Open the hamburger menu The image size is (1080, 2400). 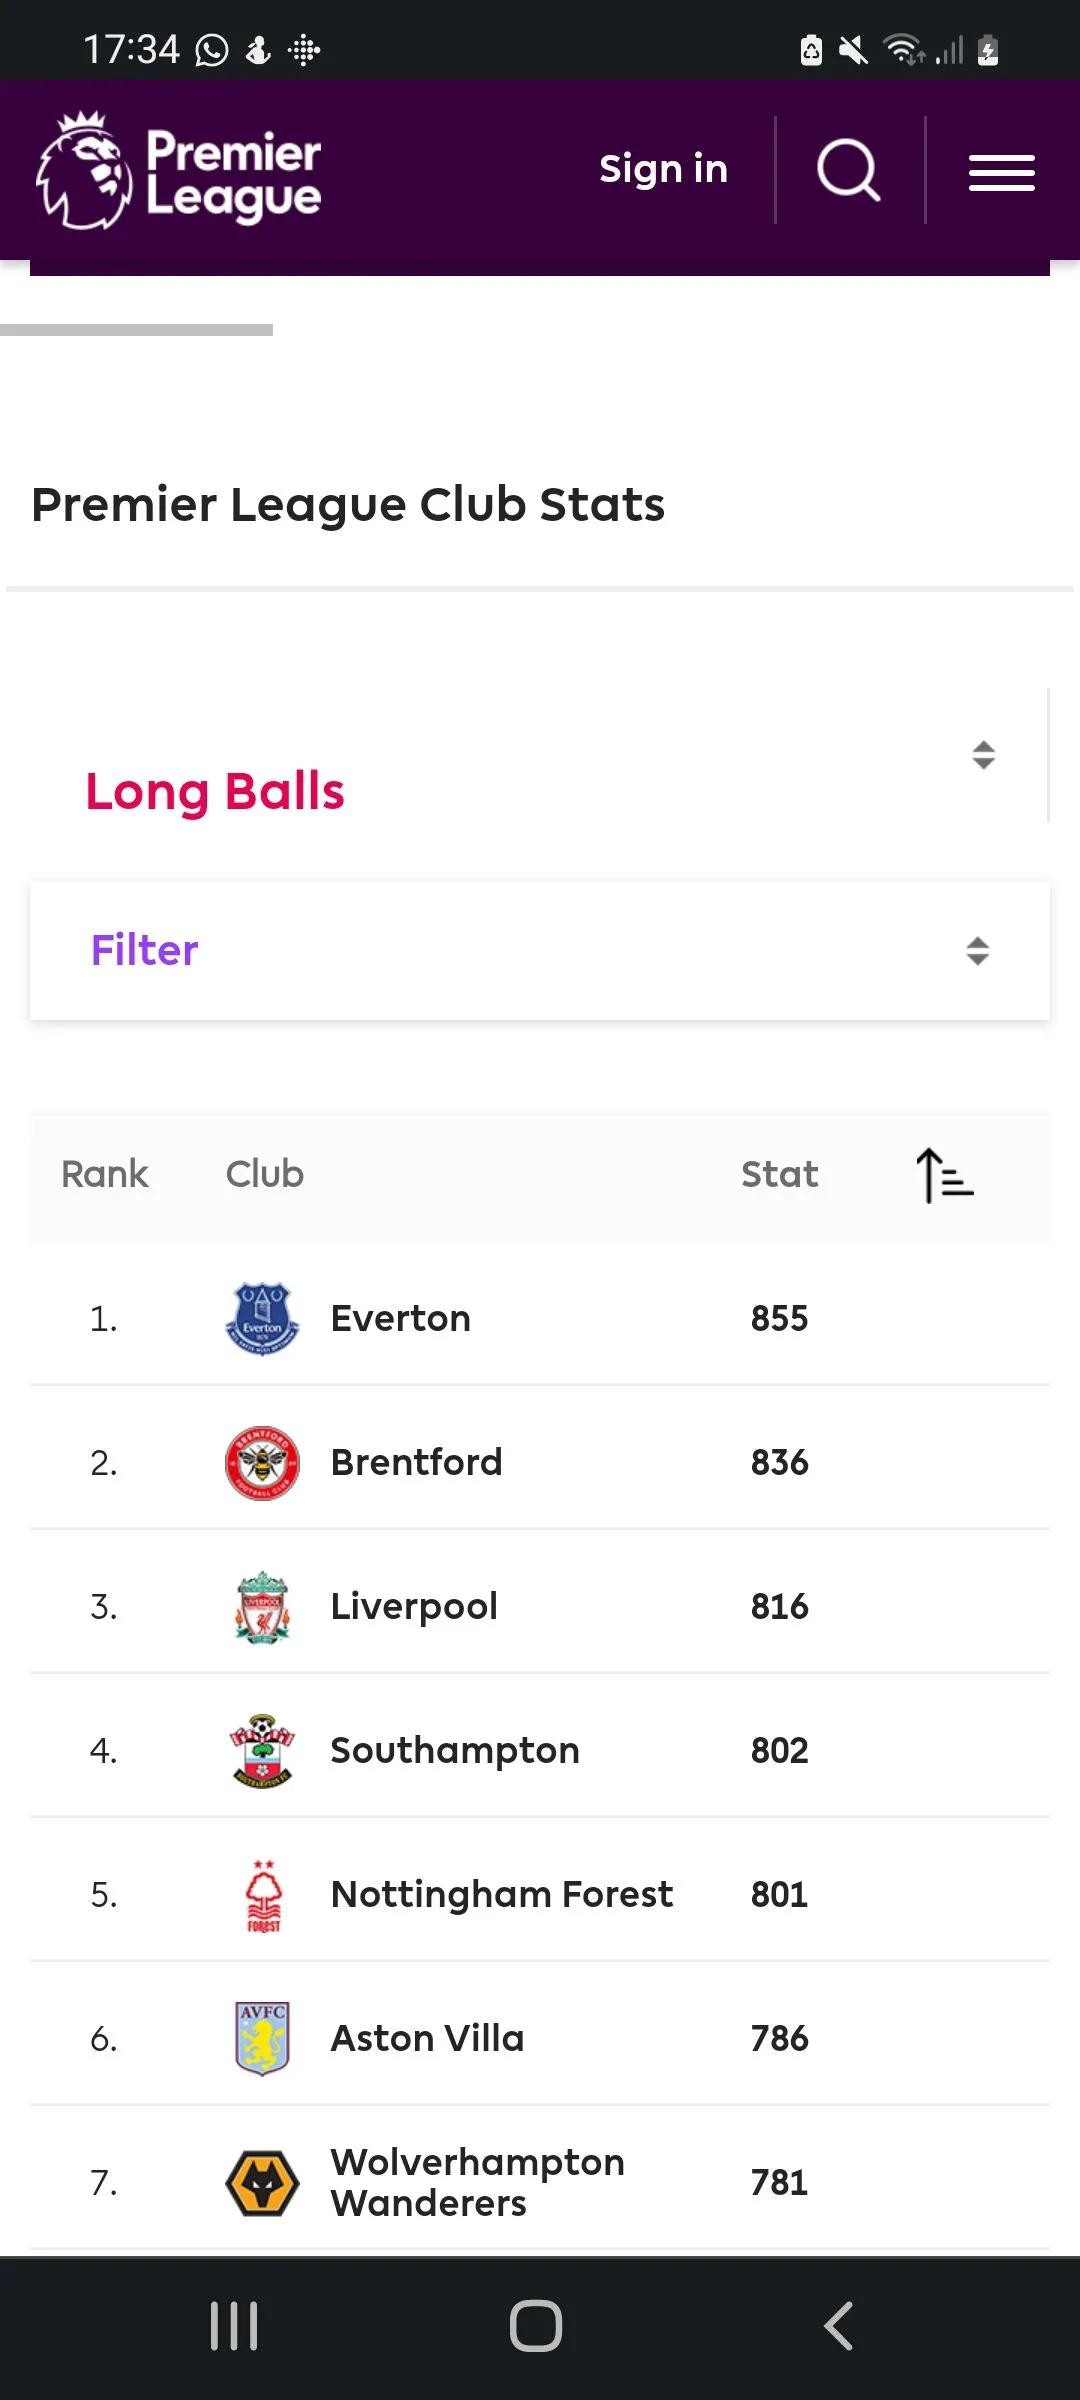1001,172
